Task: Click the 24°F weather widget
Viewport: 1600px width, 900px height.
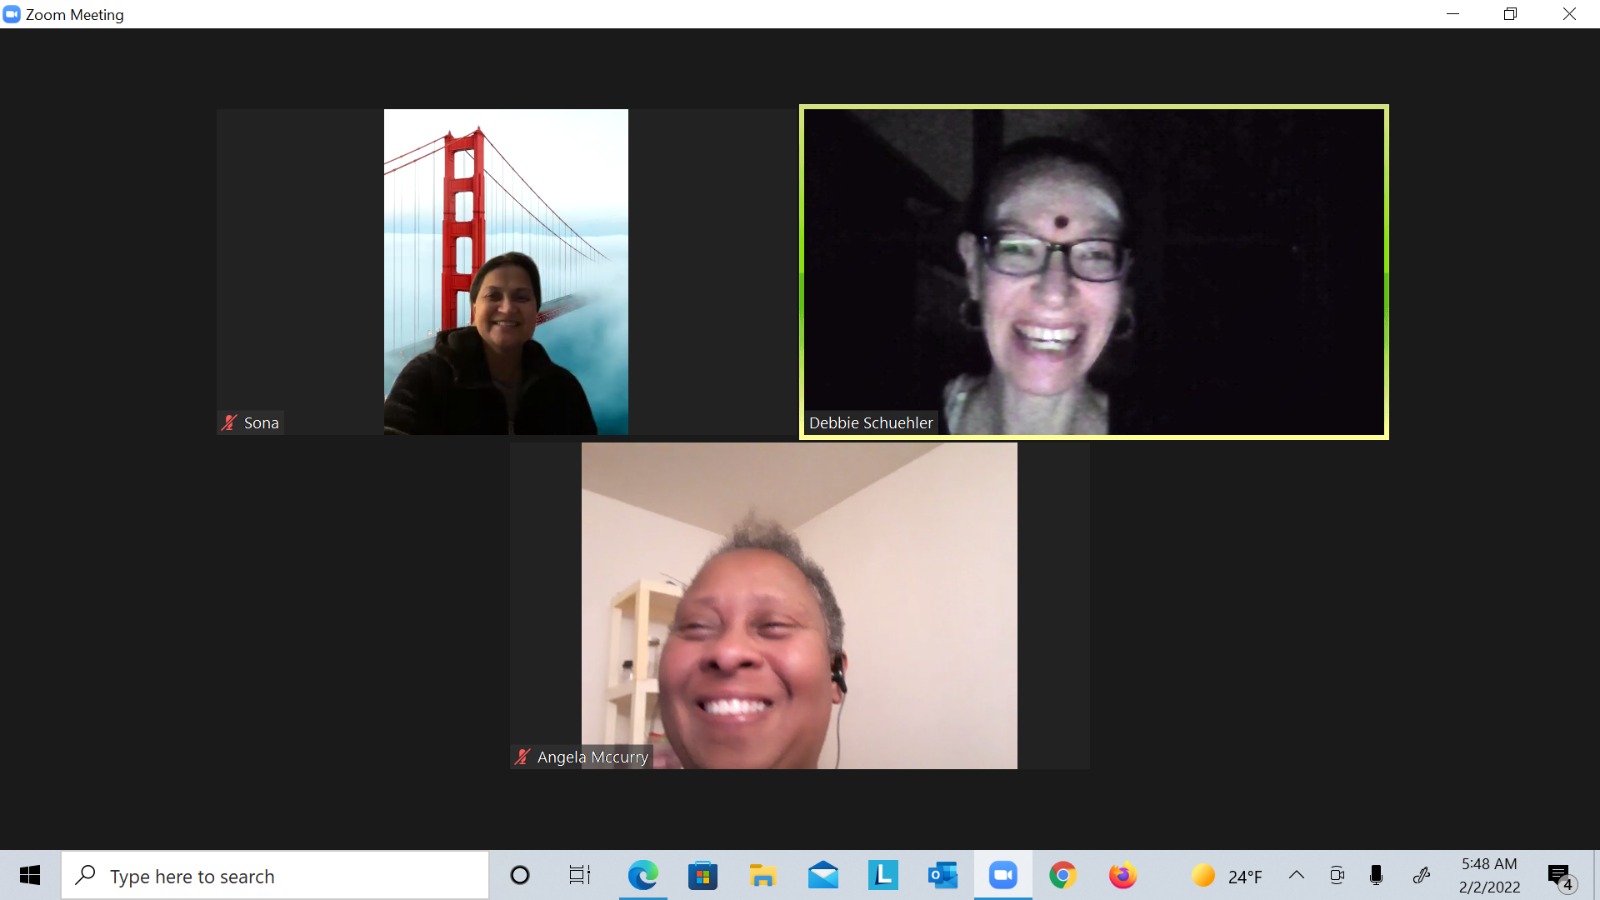Action: click(x=1227, y=876)
